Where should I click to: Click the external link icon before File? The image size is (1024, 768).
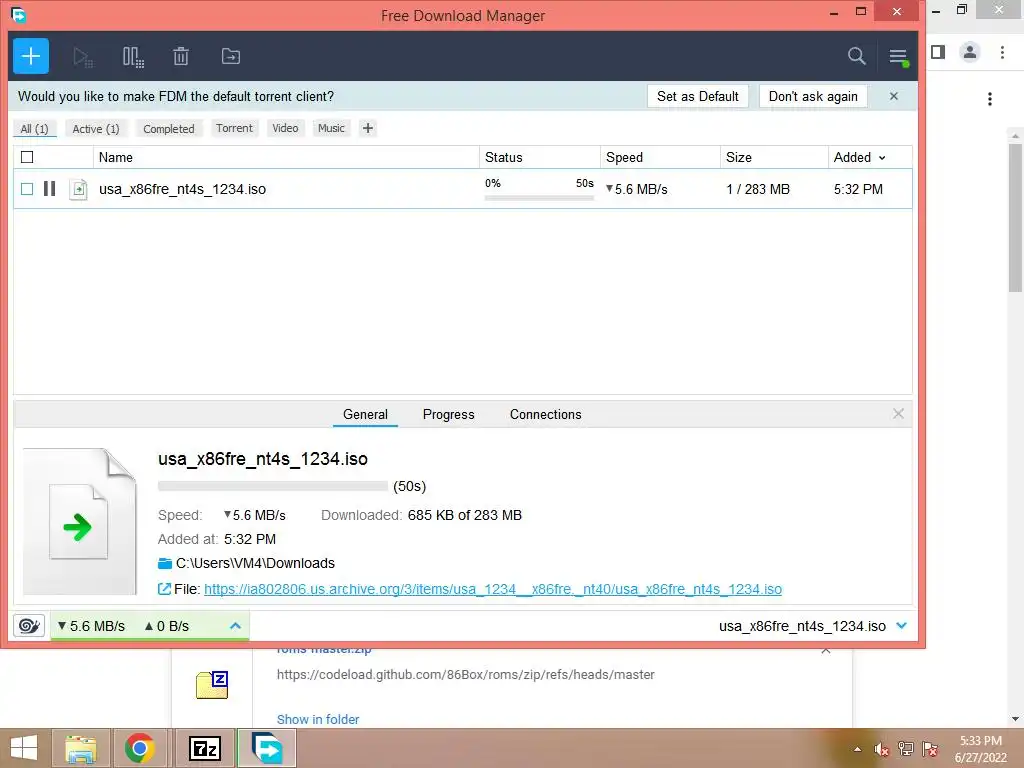point(165,589)
